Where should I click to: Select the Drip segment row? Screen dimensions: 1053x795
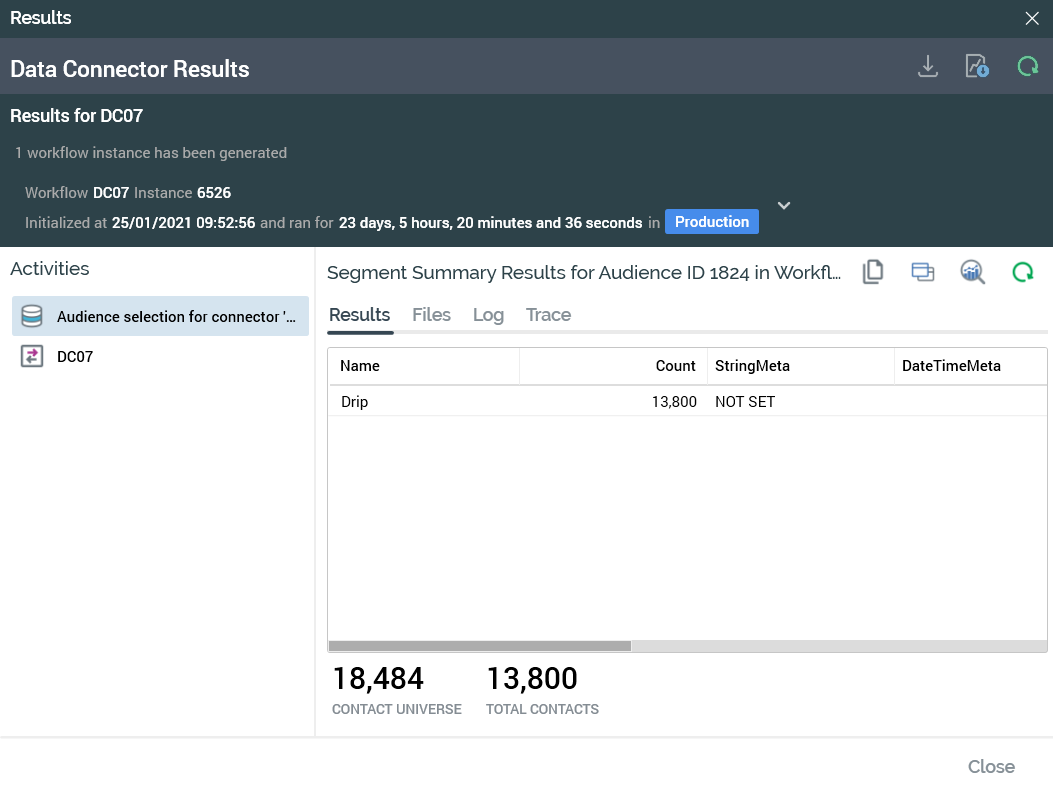(x=600, y=402)
